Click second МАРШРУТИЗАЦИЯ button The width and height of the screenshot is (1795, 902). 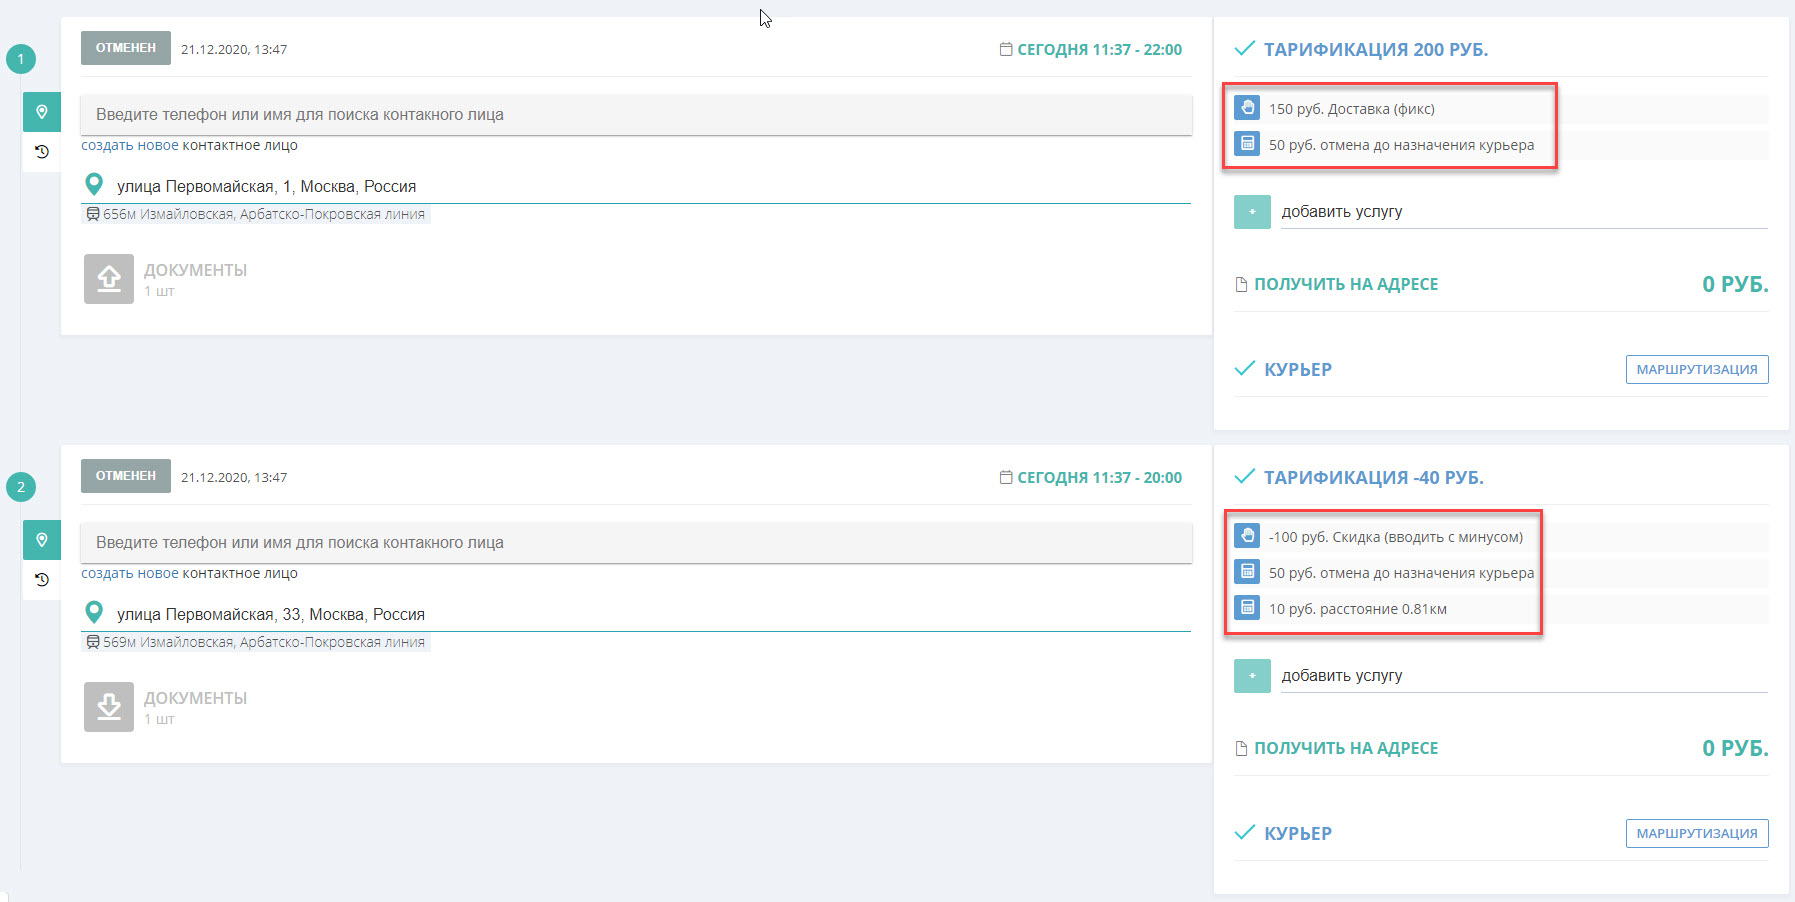click(x=1697, y=833)
